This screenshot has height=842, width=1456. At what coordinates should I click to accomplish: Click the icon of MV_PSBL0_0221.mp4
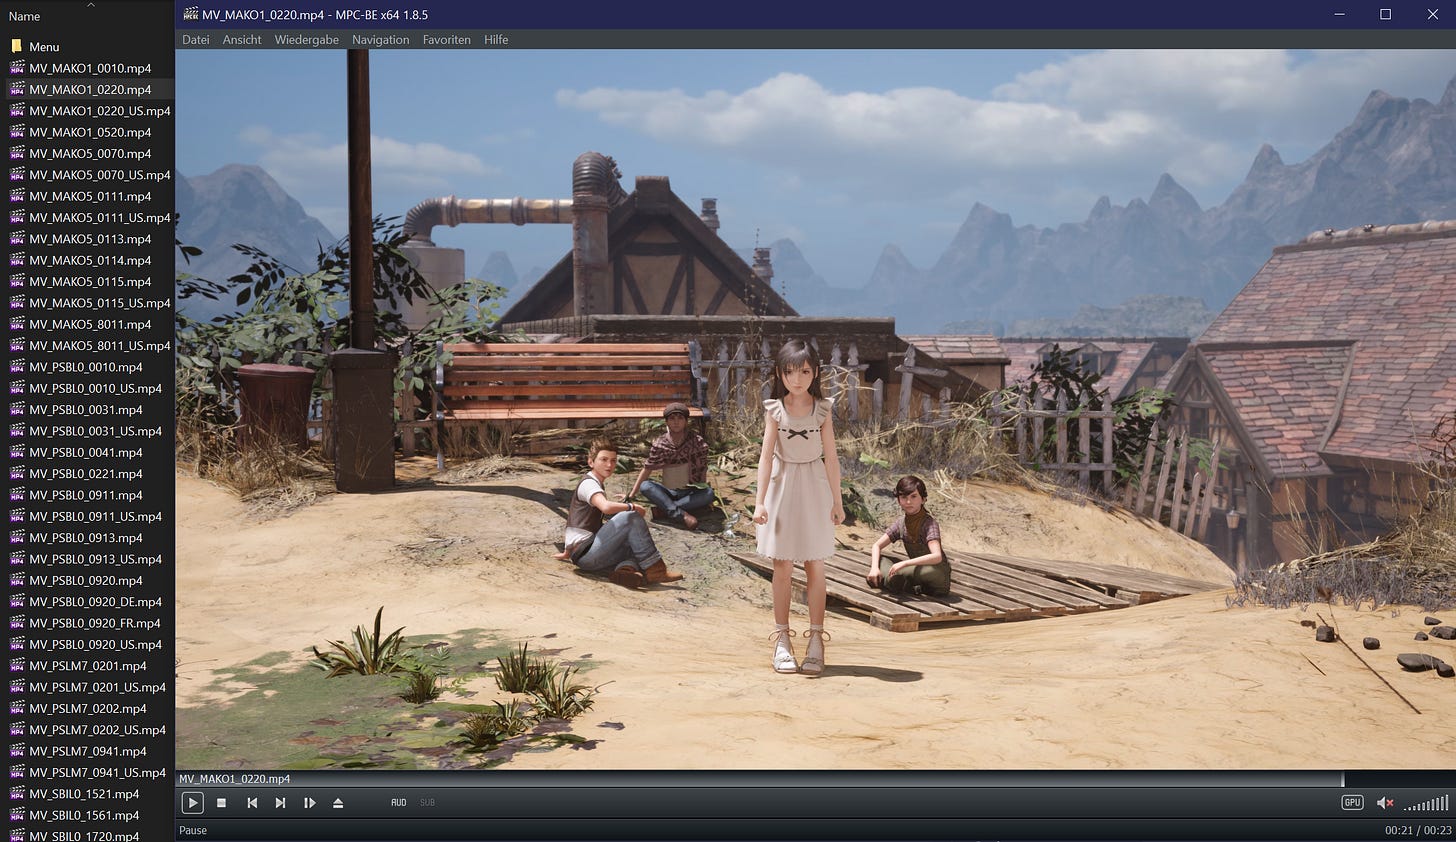[17, 473]
